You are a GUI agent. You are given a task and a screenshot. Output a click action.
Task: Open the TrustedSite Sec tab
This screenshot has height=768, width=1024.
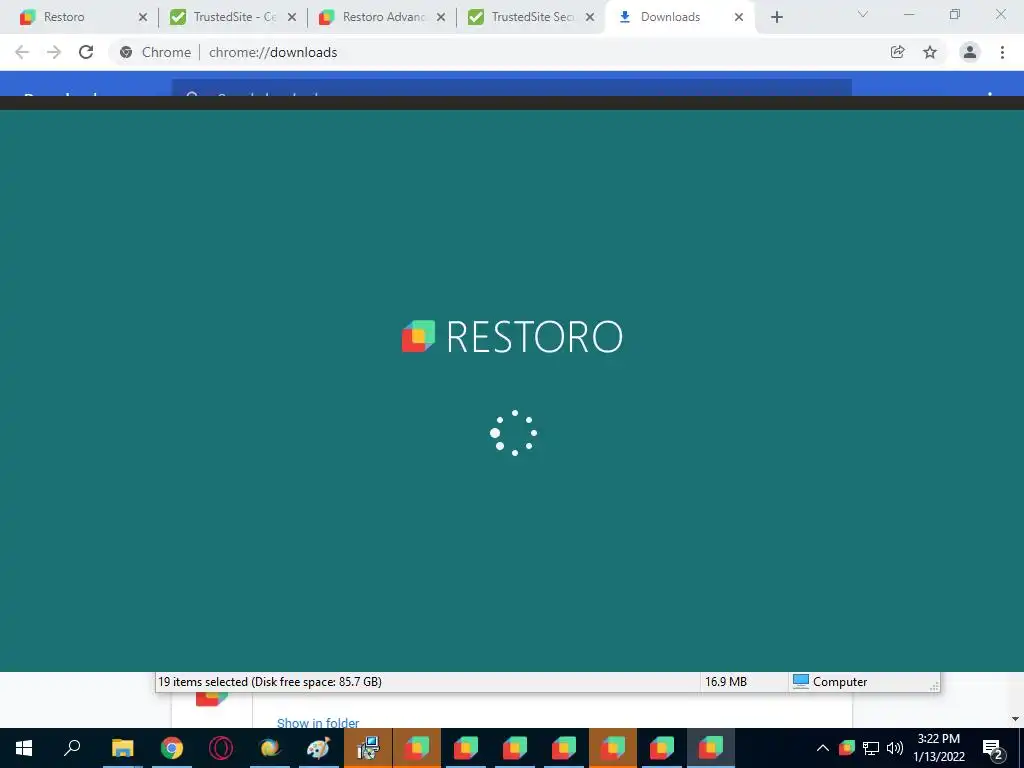[x=532, y=17]
